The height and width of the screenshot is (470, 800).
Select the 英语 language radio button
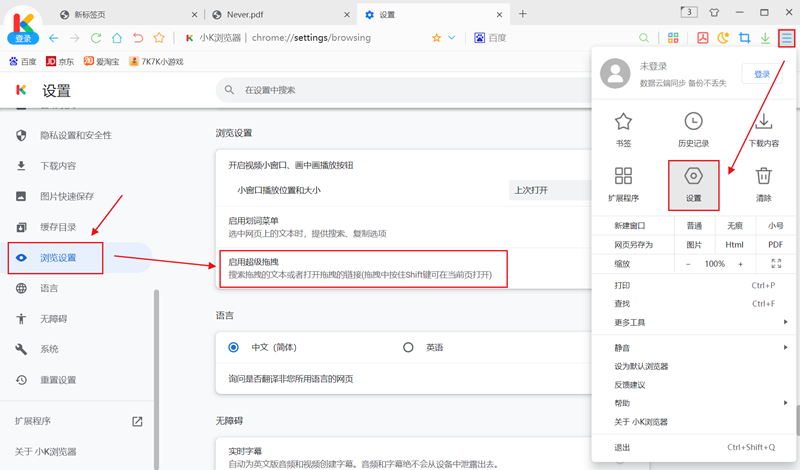(x=408, y=347)
